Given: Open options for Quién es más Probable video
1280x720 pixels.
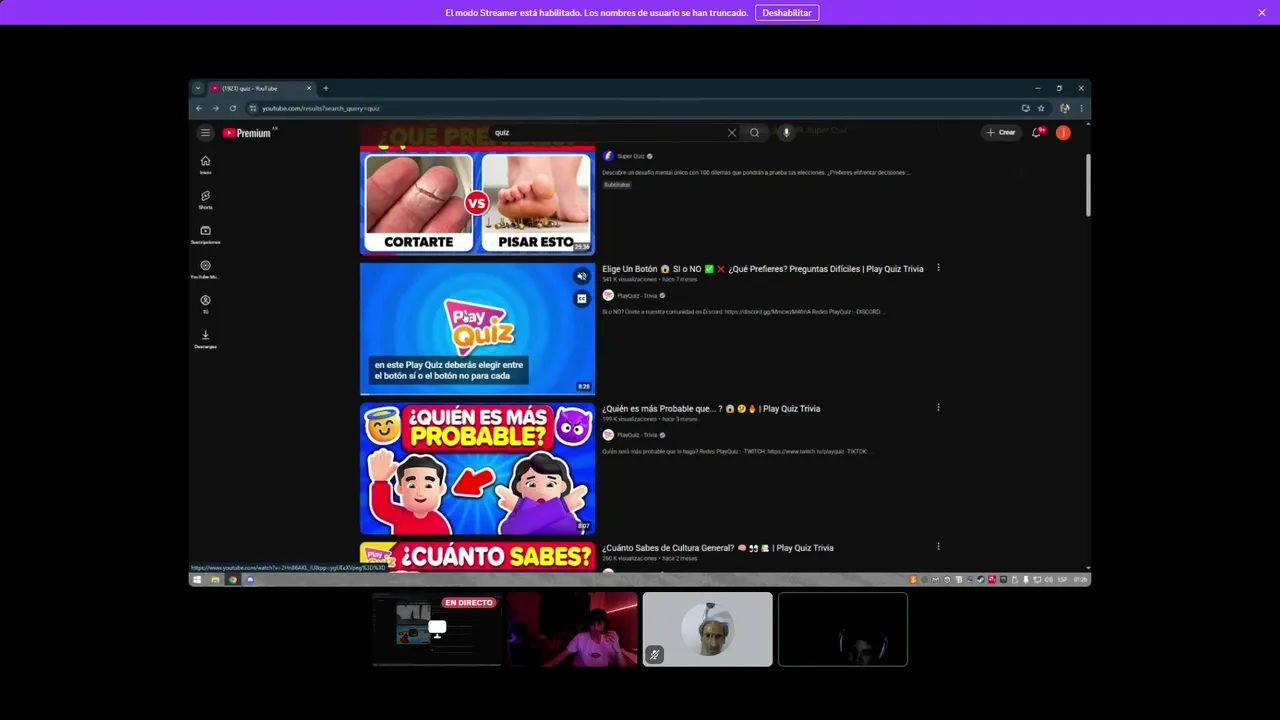Looking at the screenshot, I should (x=938, y=408).
